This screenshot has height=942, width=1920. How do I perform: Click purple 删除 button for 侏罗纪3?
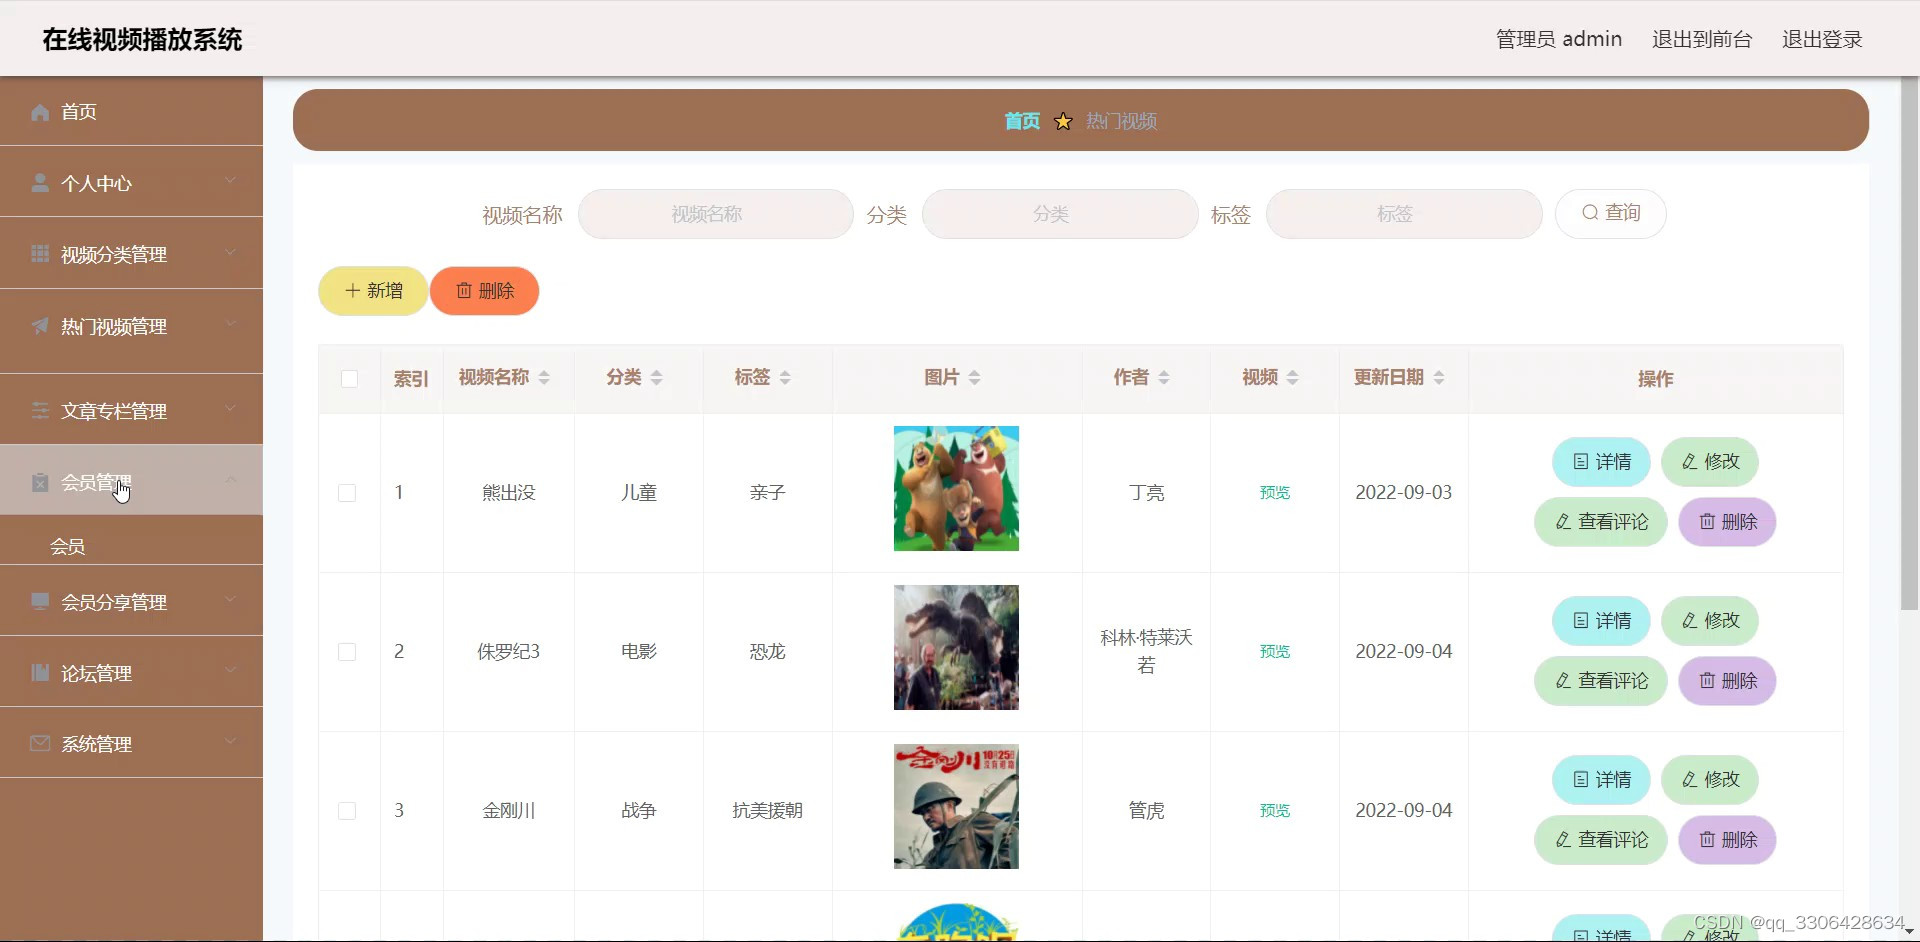[1727, 681]
